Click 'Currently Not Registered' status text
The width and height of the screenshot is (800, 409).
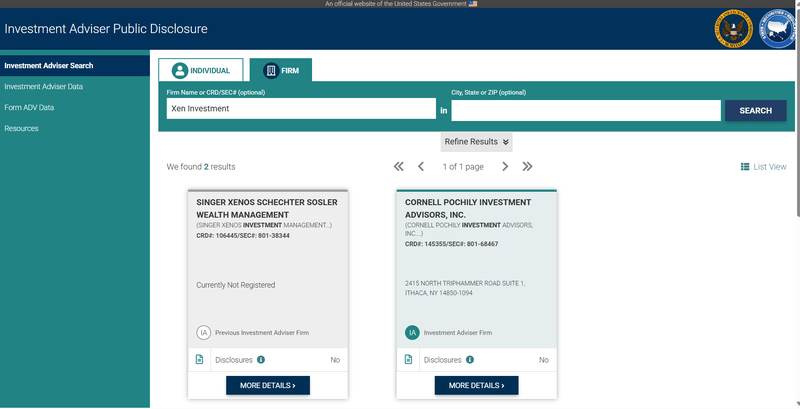pyautogui.click(x=236, y=285)
